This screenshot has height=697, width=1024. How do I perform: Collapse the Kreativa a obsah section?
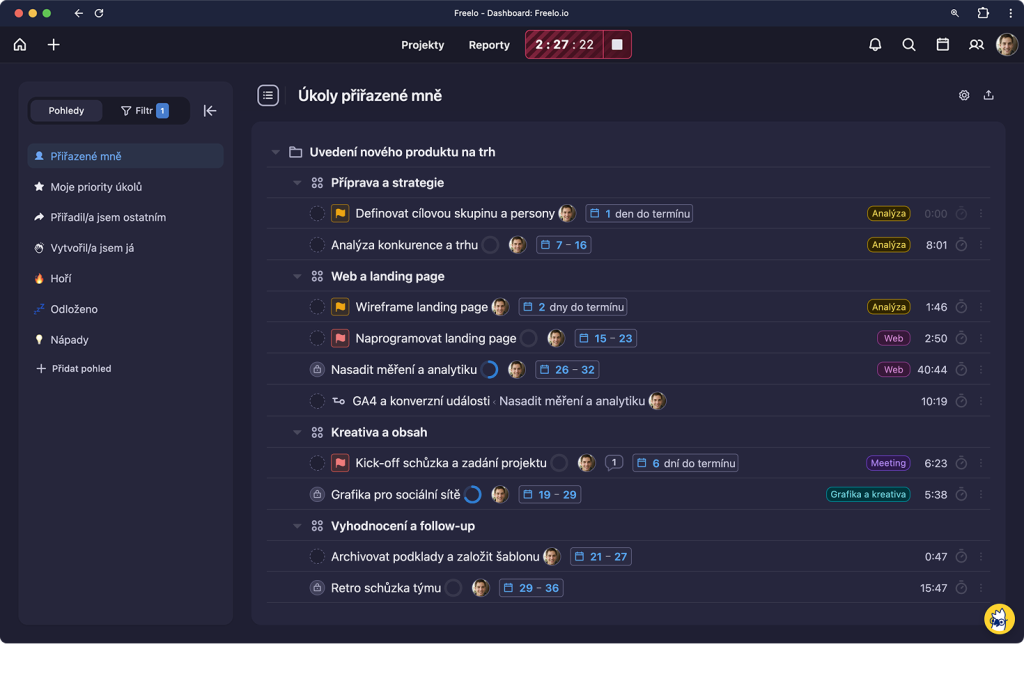[x=297, y=432]
